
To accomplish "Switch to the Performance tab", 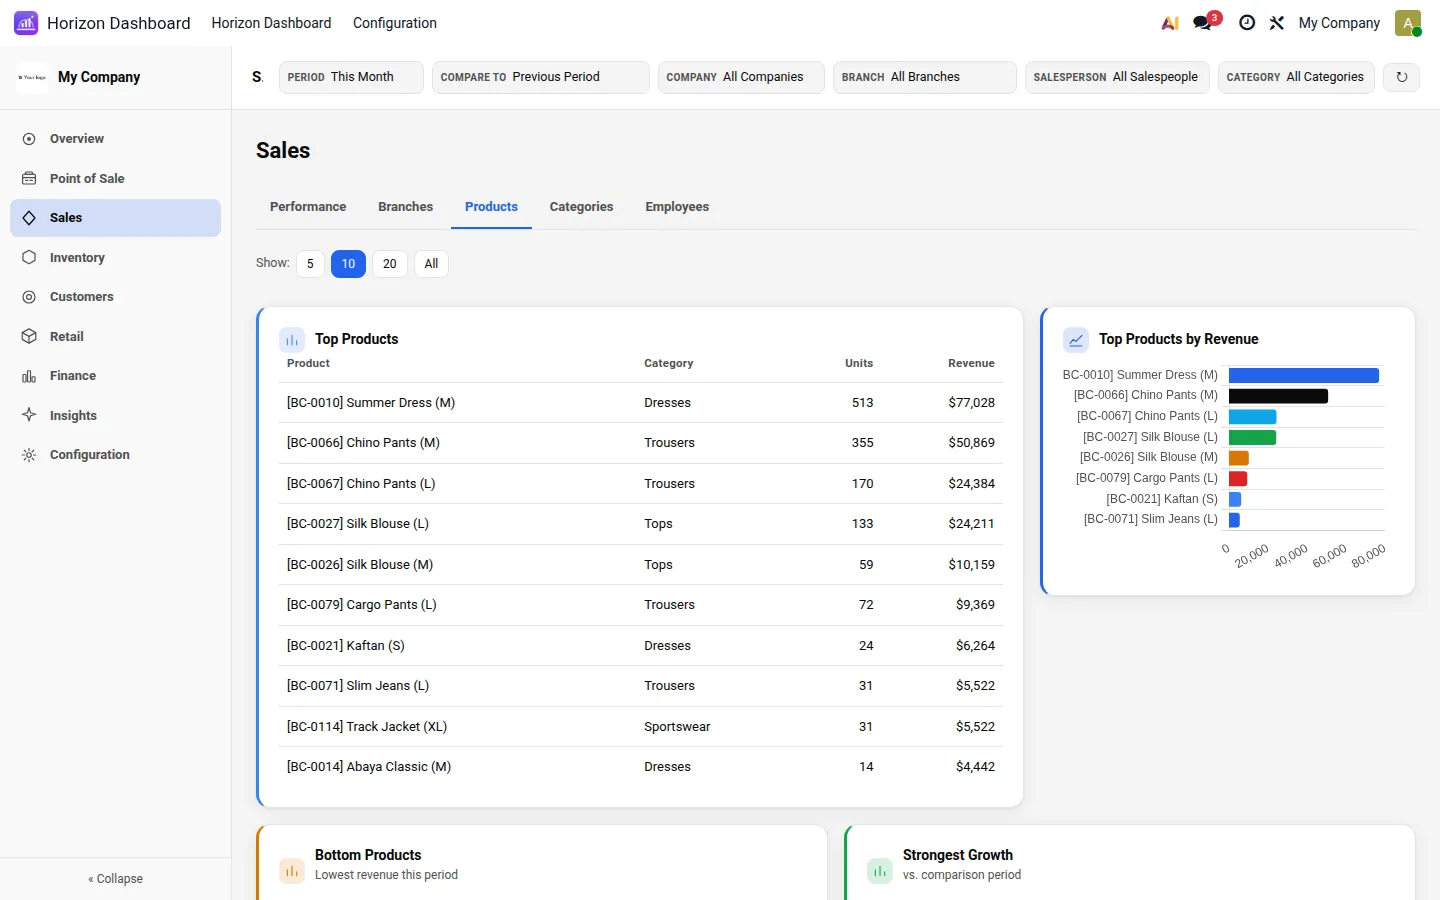I will click(x=308, y=207).
